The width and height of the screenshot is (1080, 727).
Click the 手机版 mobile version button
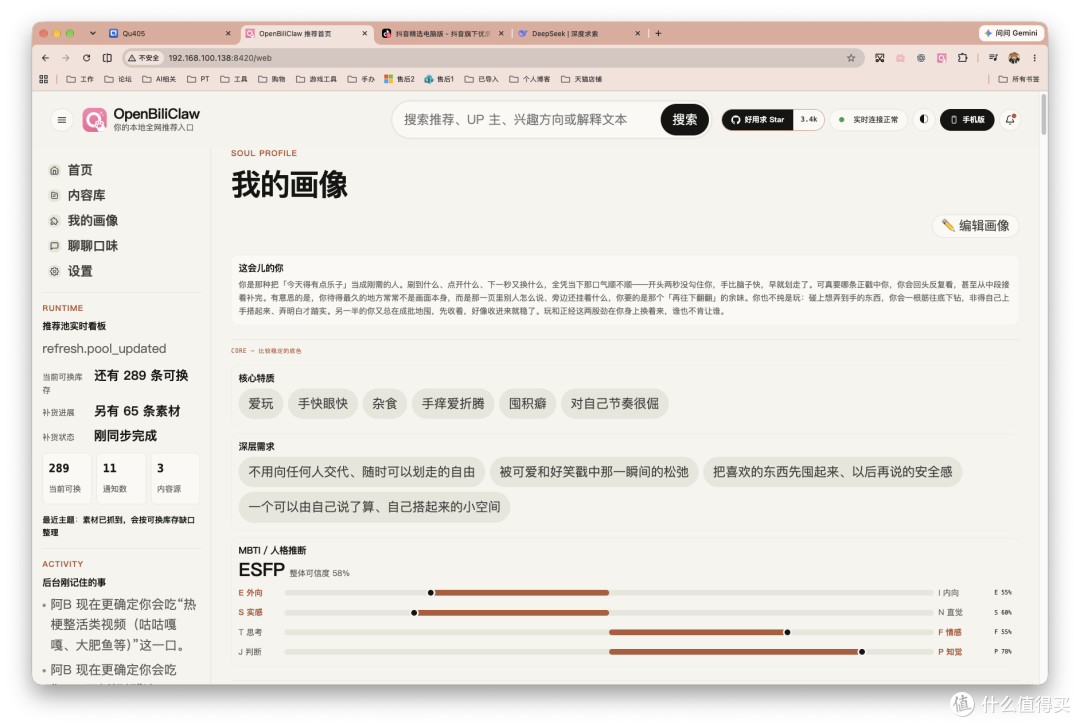[x=967, y=120]
